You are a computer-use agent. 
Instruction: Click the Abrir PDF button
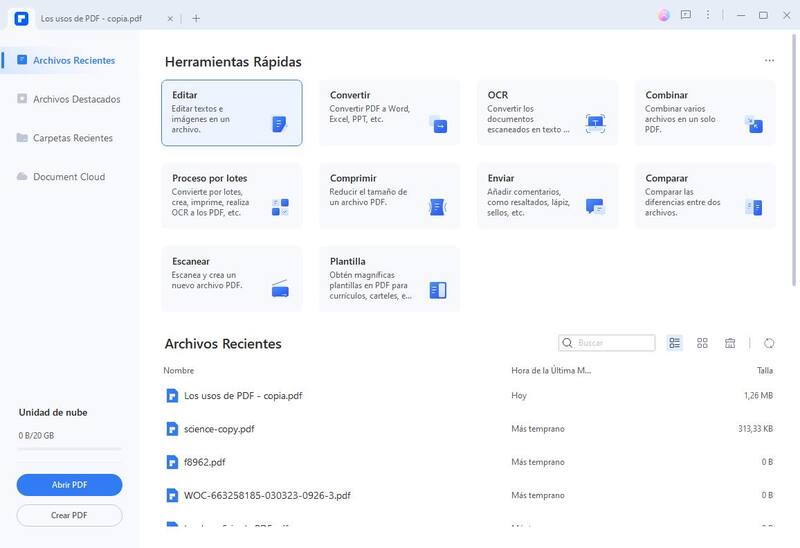[x=69, y=485]
